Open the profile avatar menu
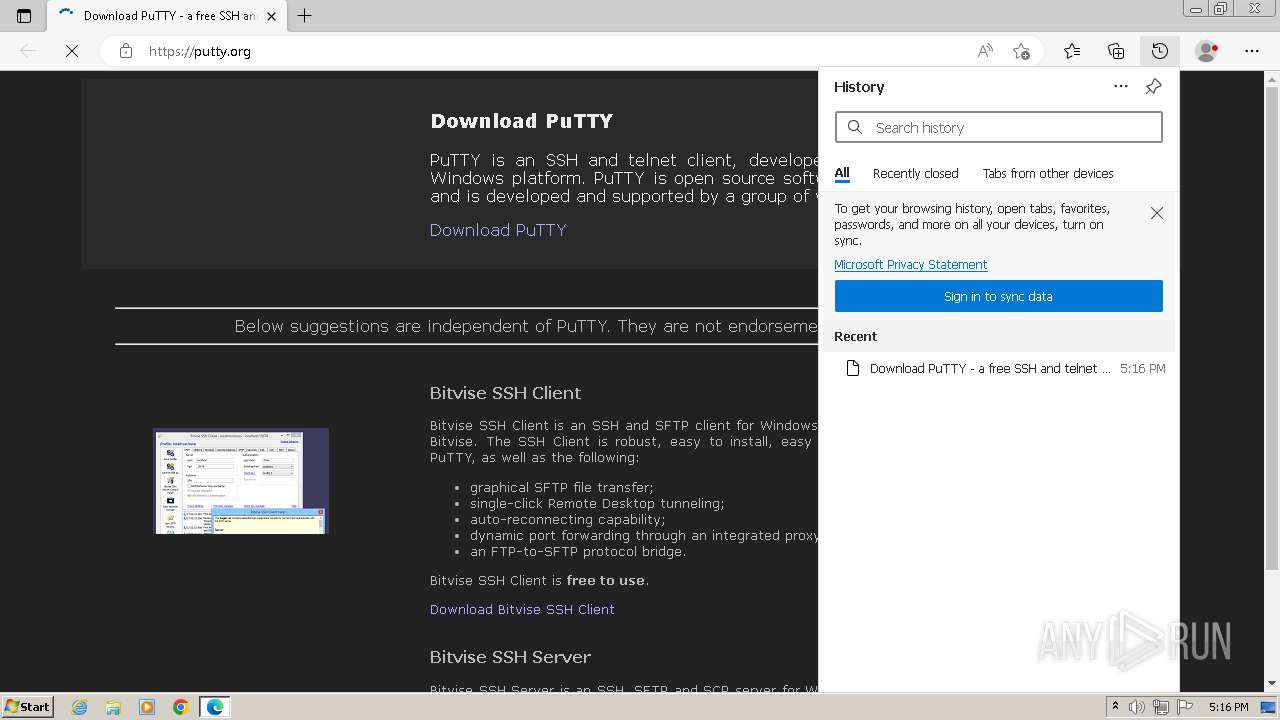This screenshot has height=720, width=1280. pyautogui.click(x=1207, y=51)
